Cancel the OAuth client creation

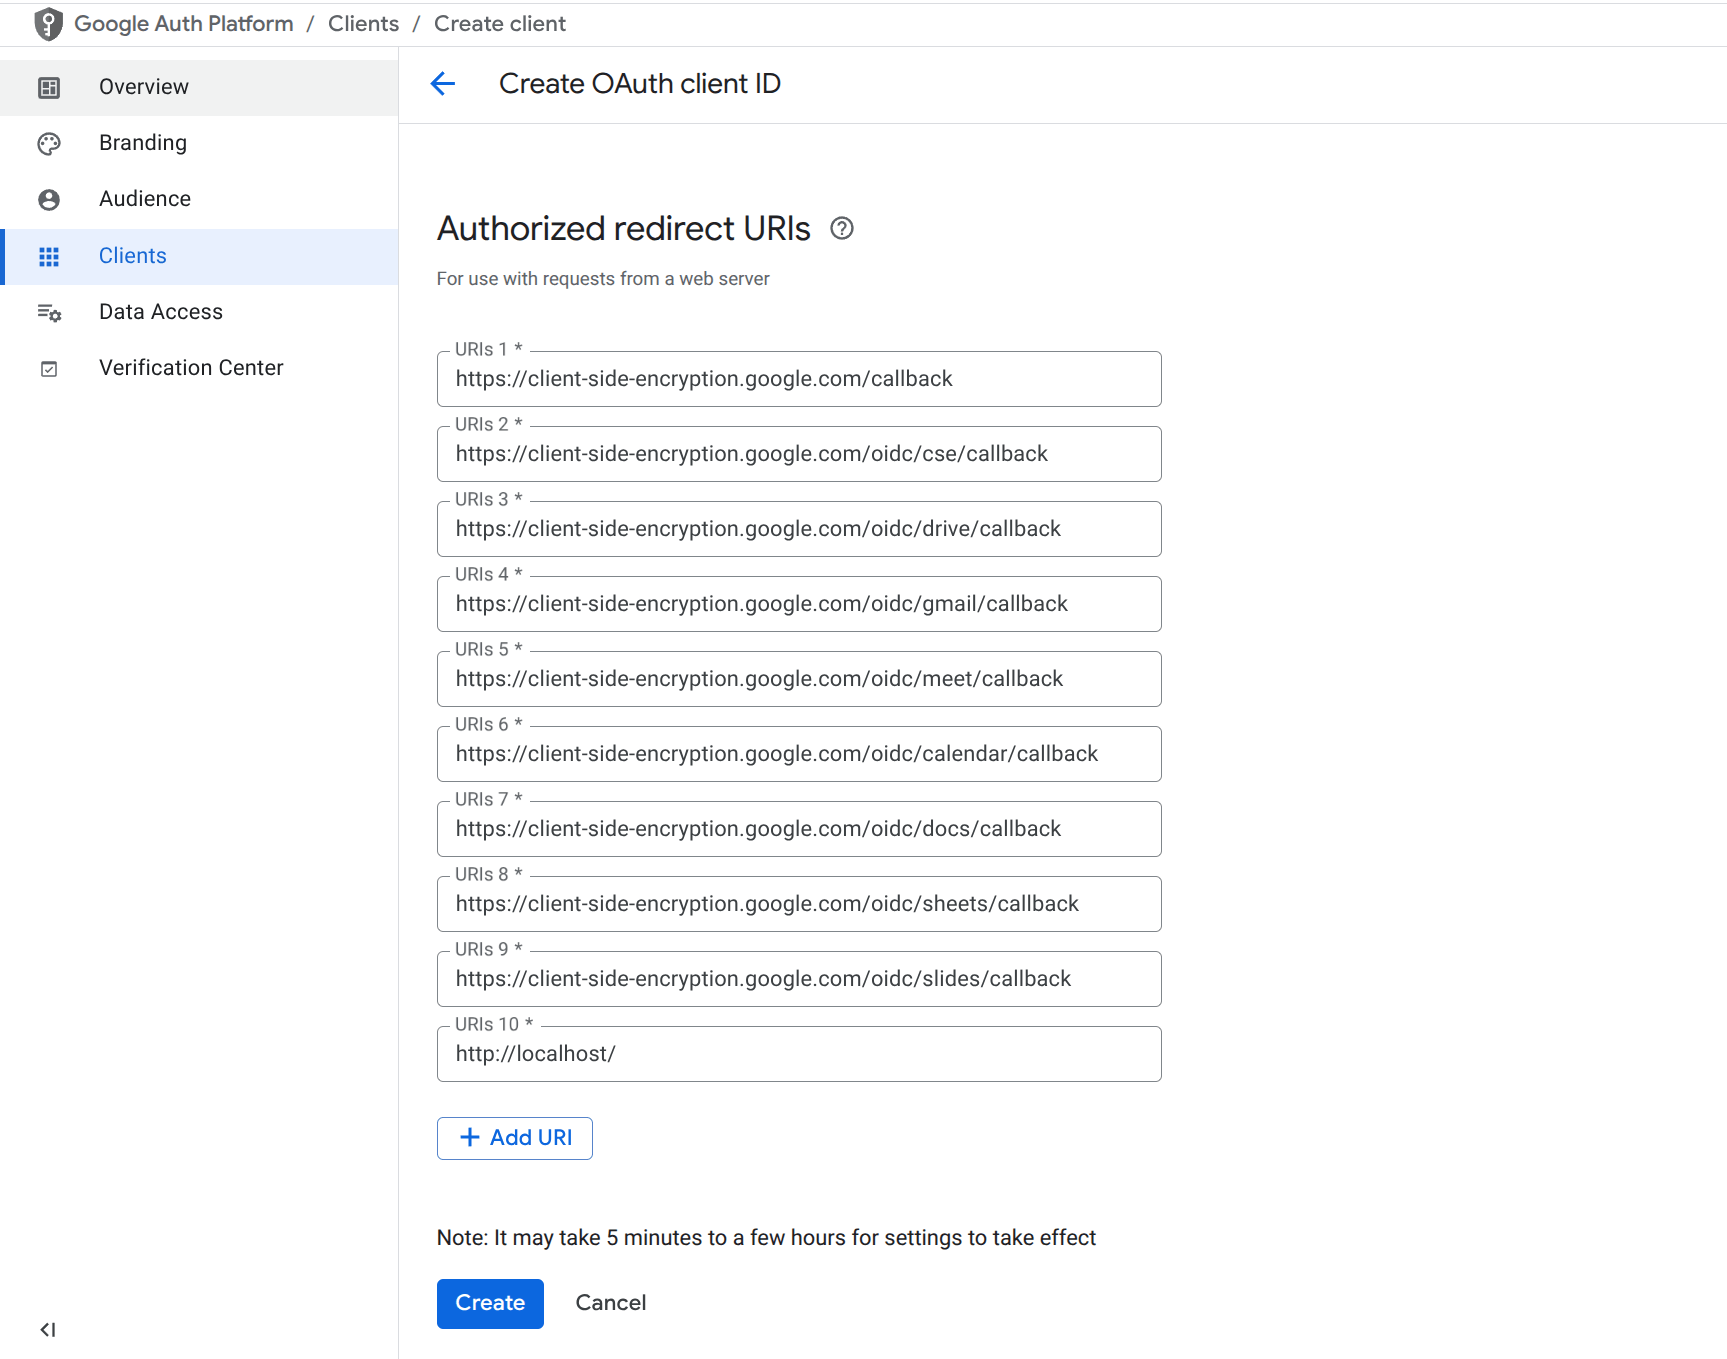(611, 1303)
